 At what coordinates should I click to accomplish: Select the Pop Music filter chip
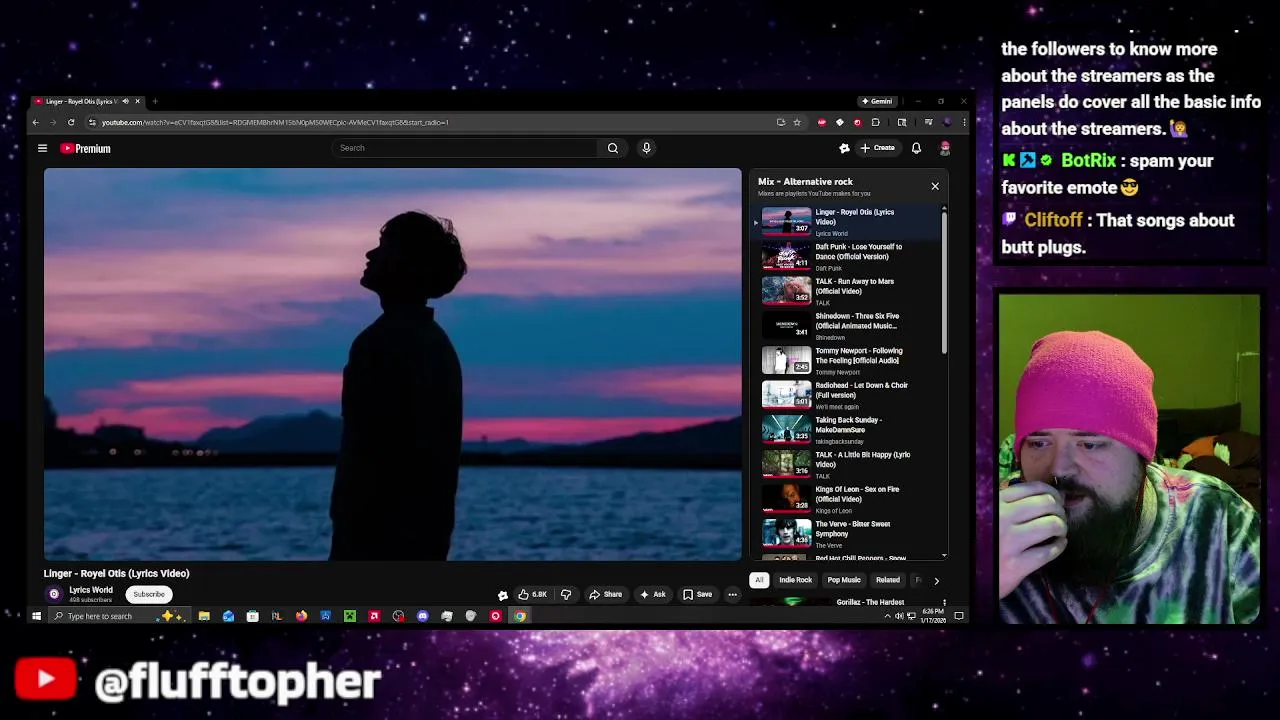coord(844,580)
